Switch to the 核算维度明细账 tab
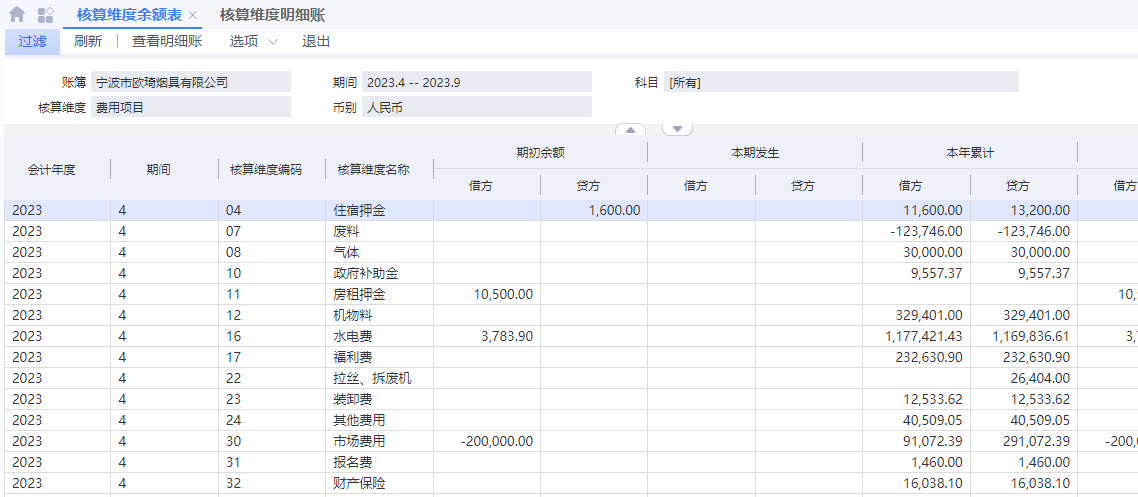 pos(272,15)
